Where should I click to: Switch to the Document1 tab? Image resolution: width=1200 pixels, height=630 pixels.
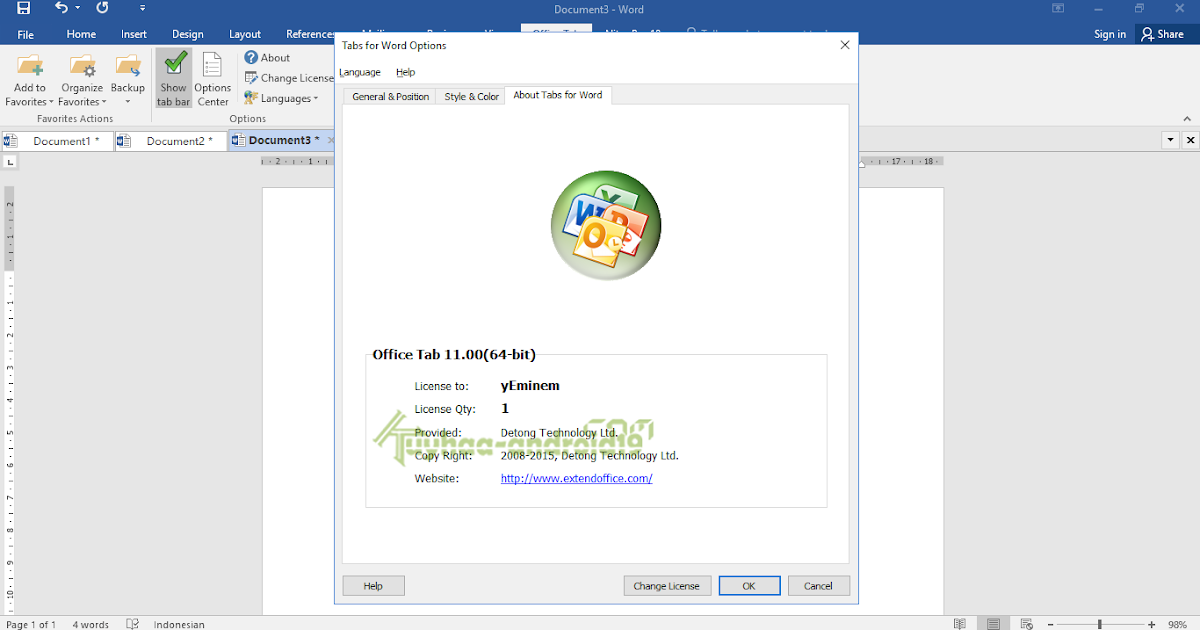[57, 141]
